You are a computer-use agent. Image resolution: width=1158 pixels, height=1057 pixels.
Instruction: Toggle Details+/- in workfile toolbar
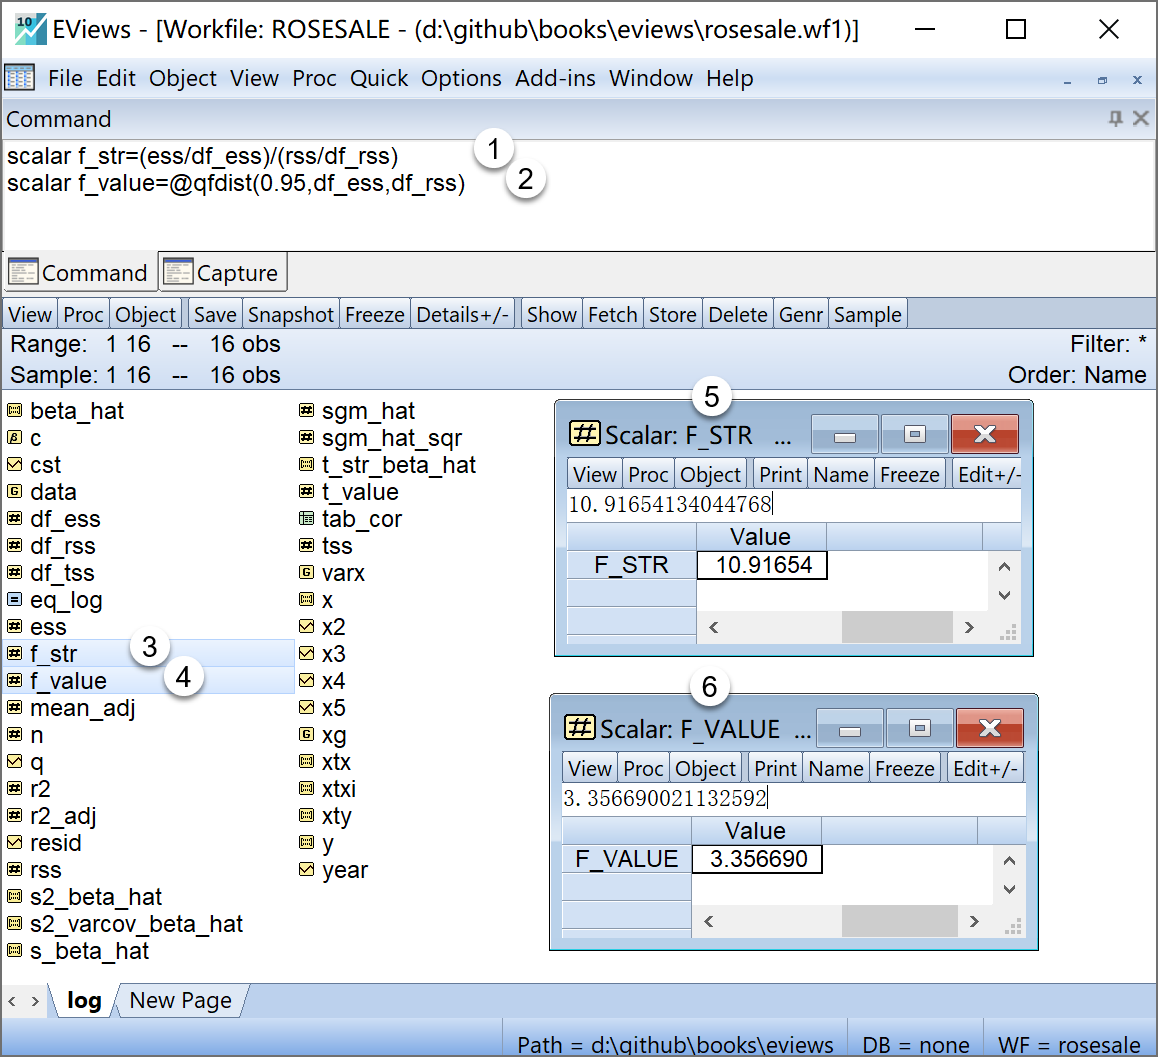(x=463, y=315)
